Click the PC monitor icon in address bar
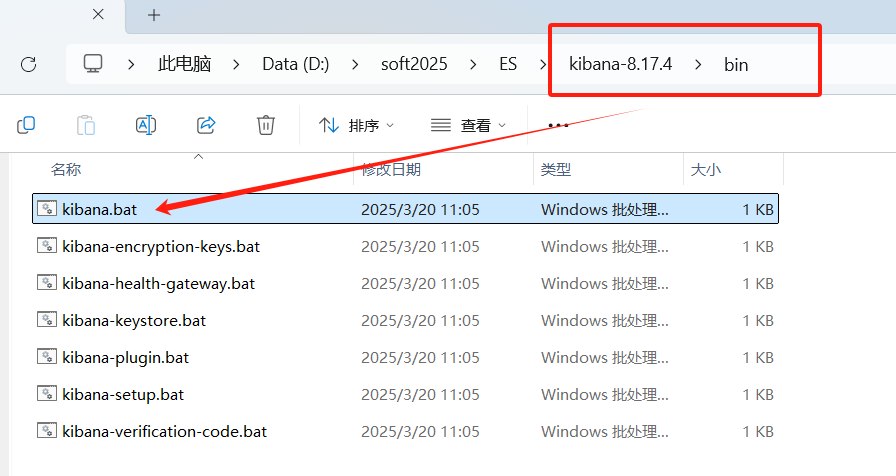Image resolution: width=896 pixels, height=476 pixels. pos(93,63)
